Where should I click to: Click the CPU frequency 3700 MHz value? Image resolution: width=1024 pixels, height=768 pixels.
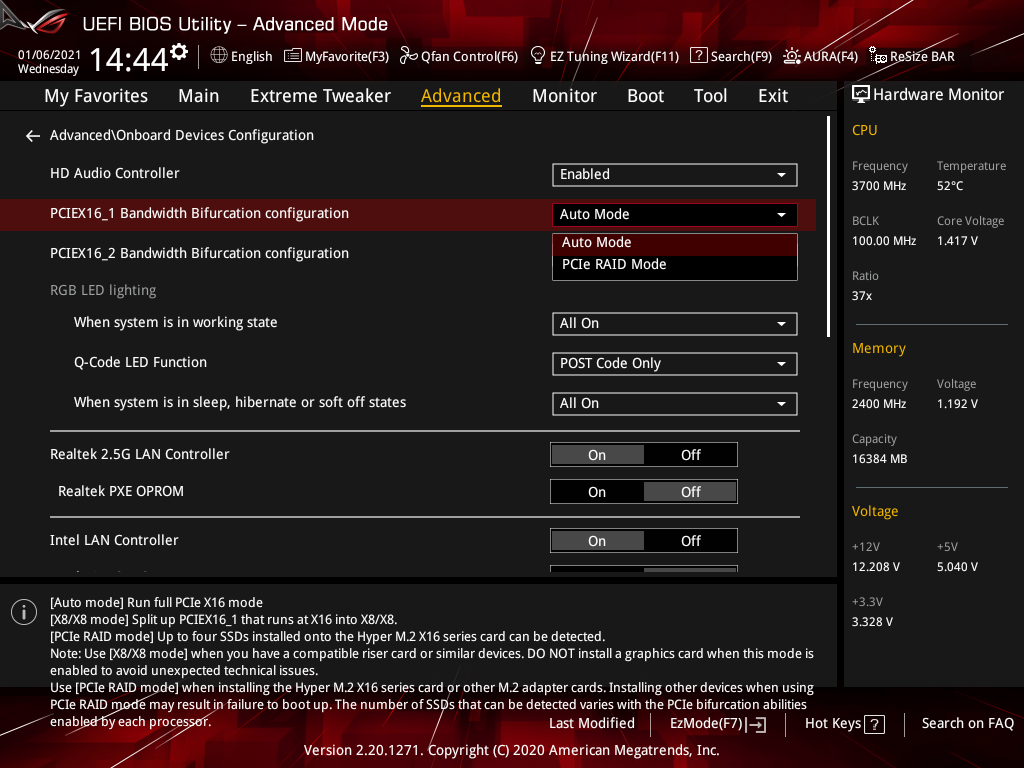pos(878,186)
